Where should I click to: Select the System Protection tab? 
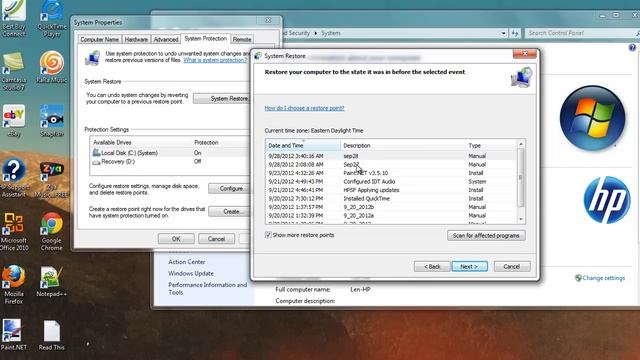point(205,38)
